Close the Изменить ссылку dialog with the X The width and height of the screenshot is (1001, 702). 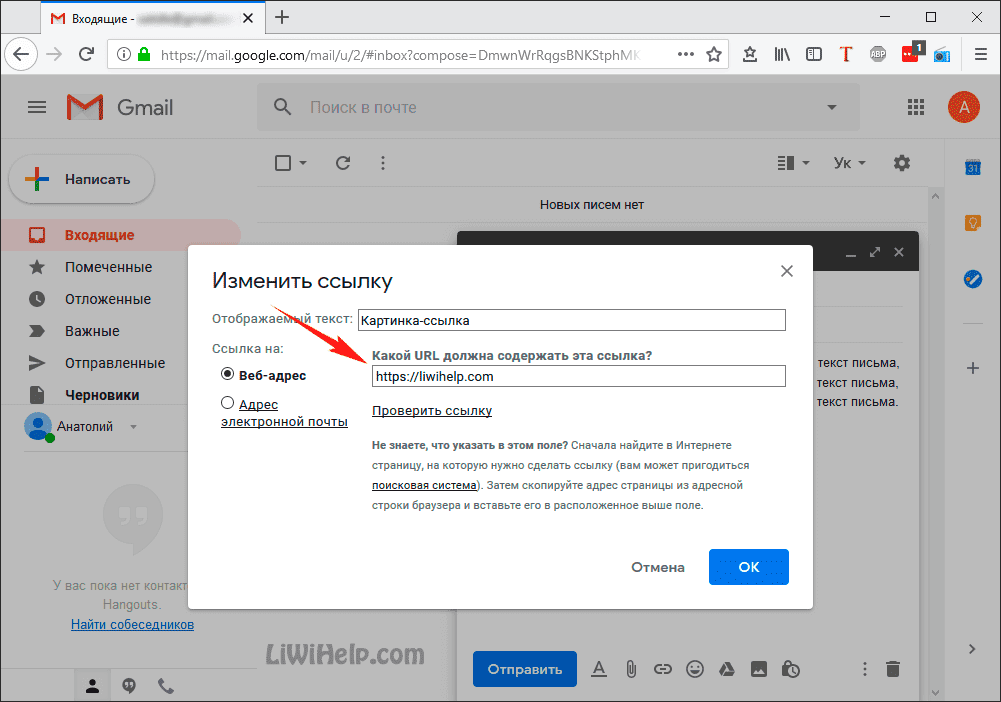point(786,271)
